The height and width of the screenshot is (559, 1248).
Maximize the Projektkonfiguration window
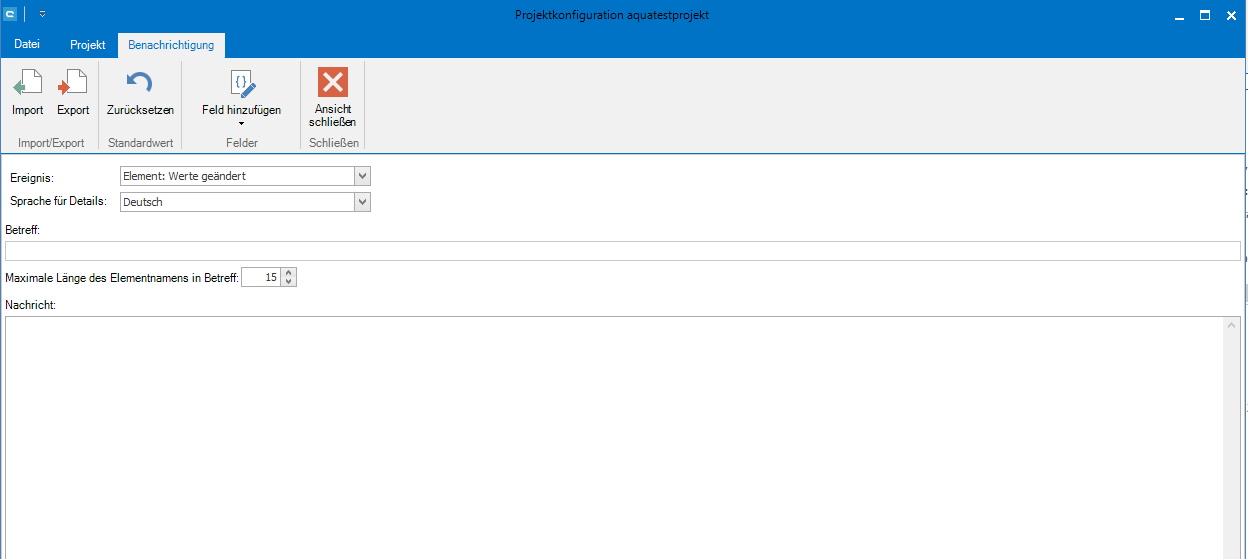coord(1204,15)
